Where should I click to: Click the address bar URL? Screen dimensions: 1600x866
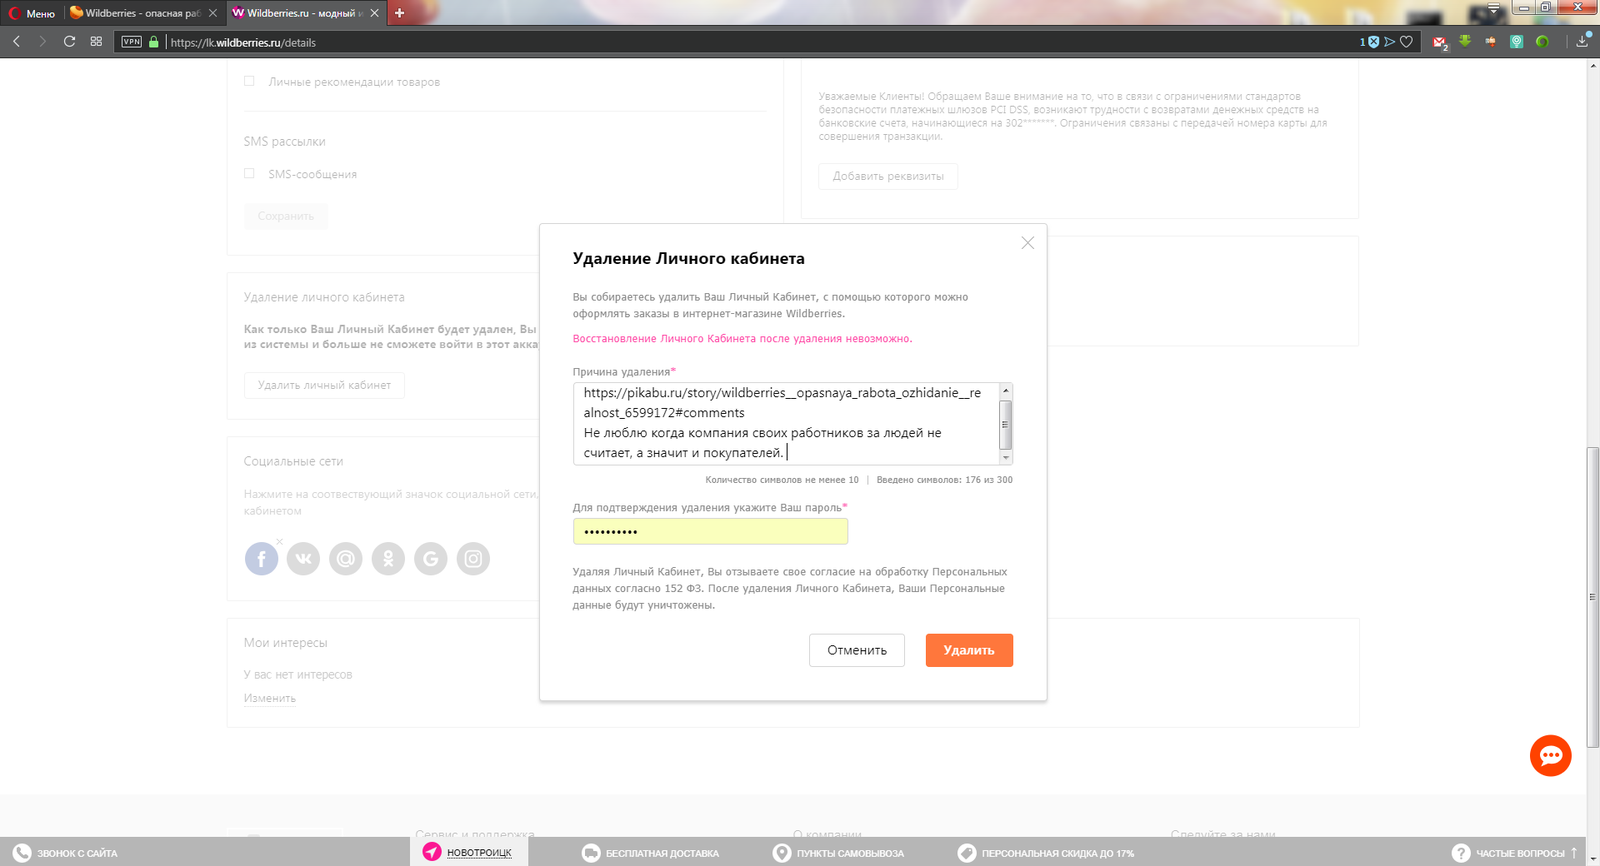[x=243, y=43]
